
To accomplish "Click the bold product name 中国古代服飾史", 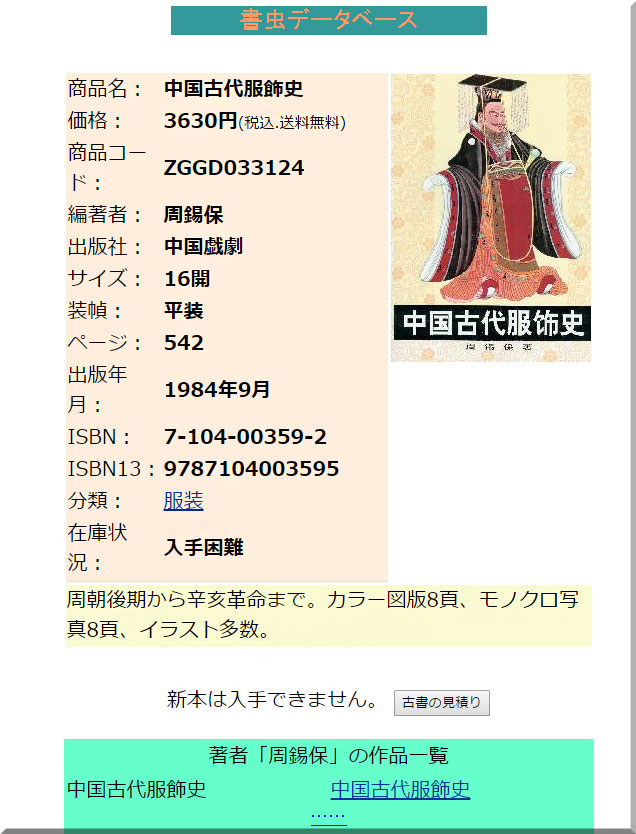I will point(233,88).
